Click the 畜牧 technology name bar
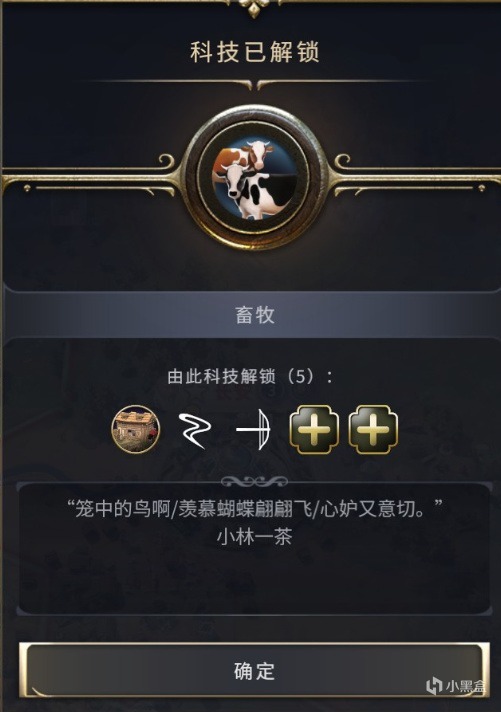501x712 pixels. pyautogui.click(x=254, y=314)
